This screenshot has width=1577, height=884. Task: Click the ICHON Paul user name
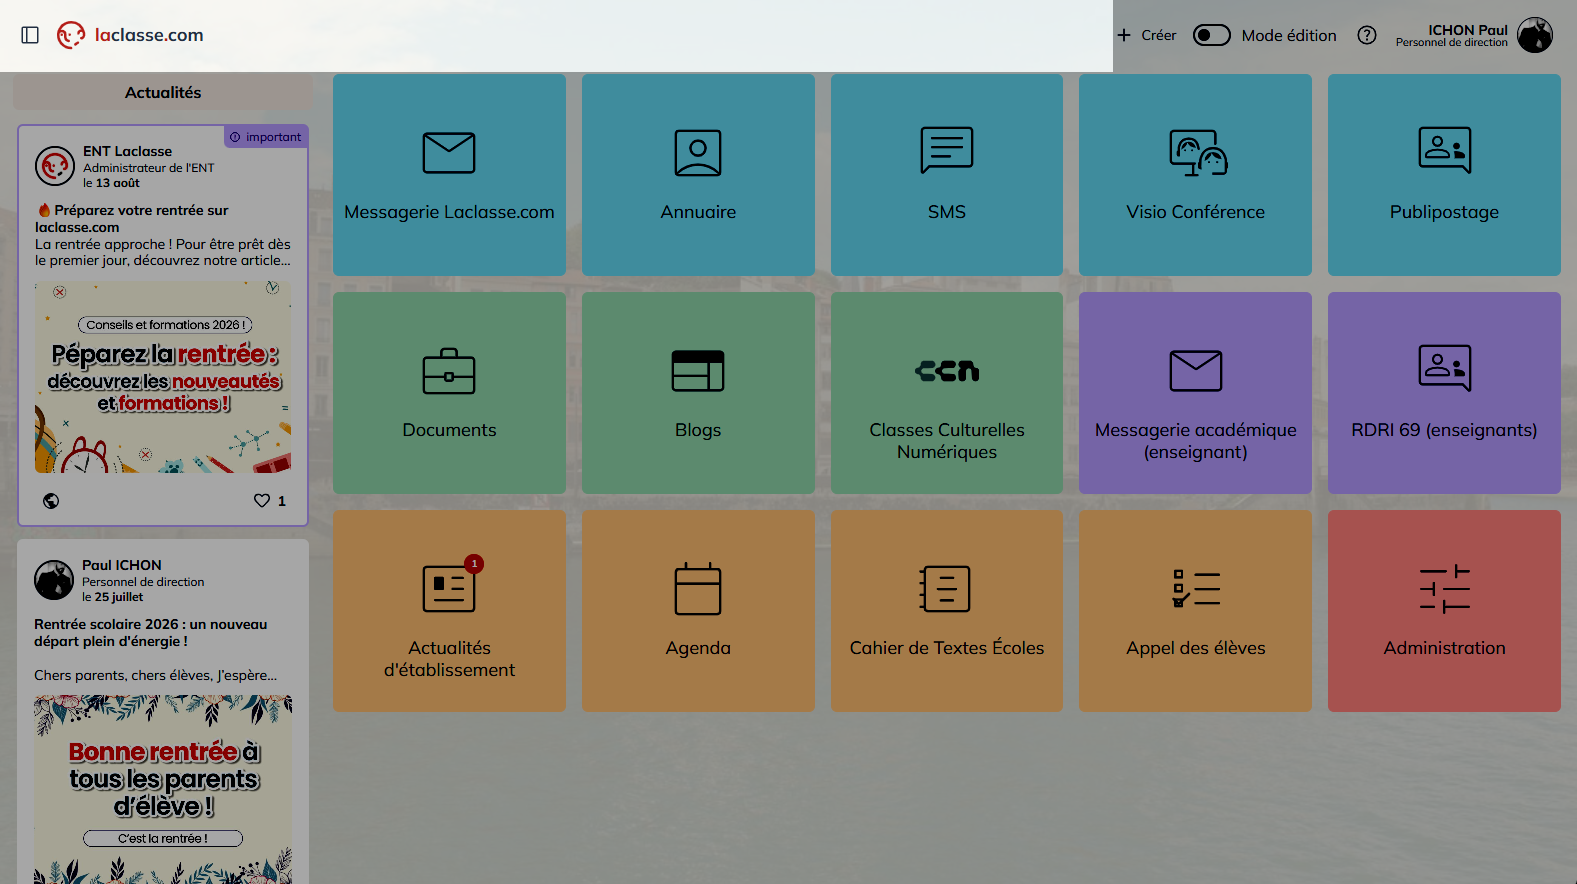coord(1468,30)
